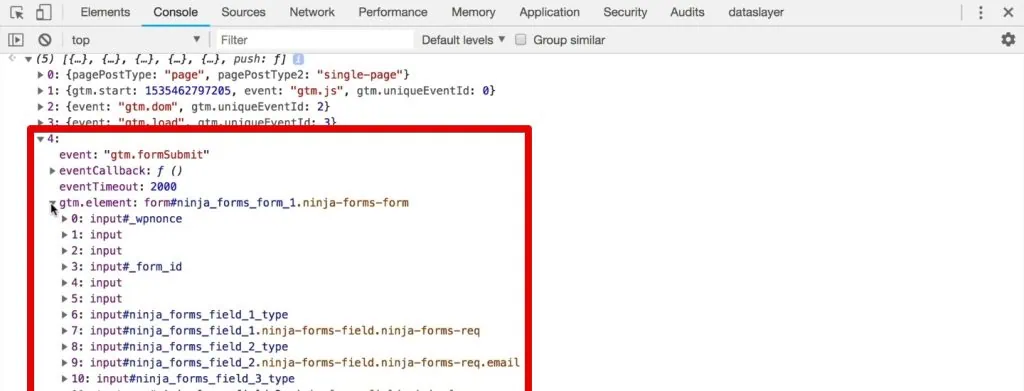Screen dimensions: 1024x391
Task: Open the Network tab
Action: click(312, 12)
